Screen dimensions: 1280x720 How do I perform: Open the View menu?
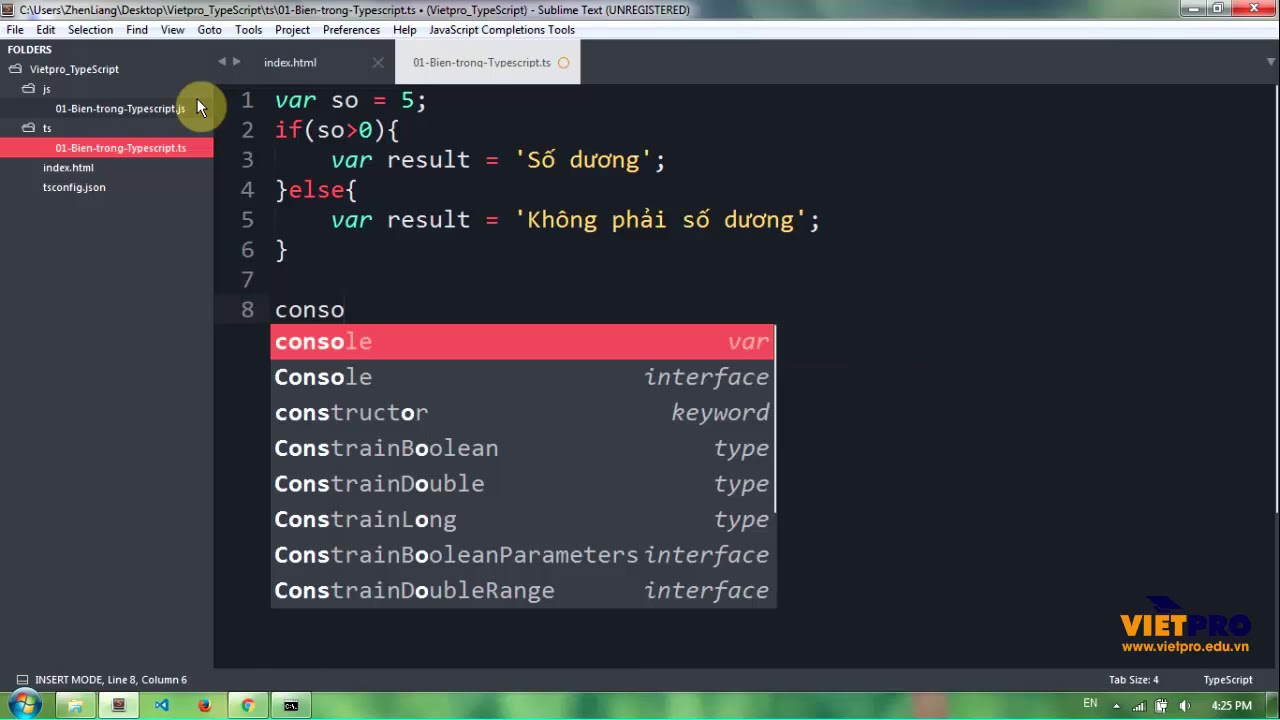coord(172,30)
